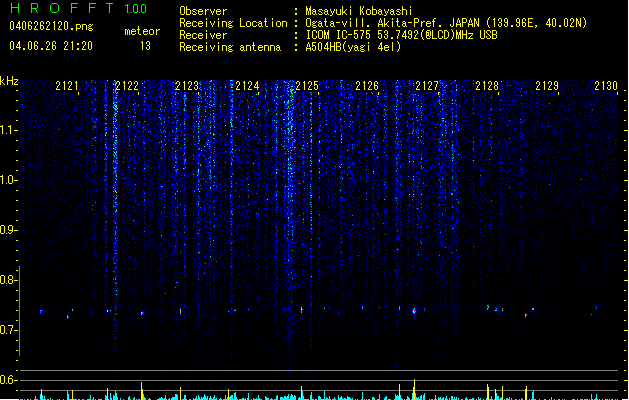Click the 2126 time marker
The width and height of the screenshot is (629, 400).
click(367, 86)
